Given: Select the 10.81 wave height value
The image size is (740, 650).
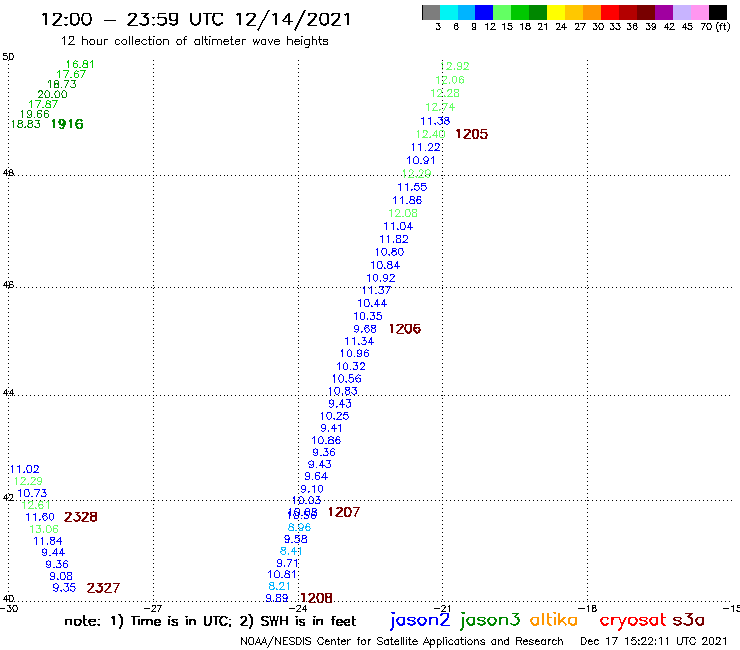Looking at the screenshot, I should pos(282,574).
